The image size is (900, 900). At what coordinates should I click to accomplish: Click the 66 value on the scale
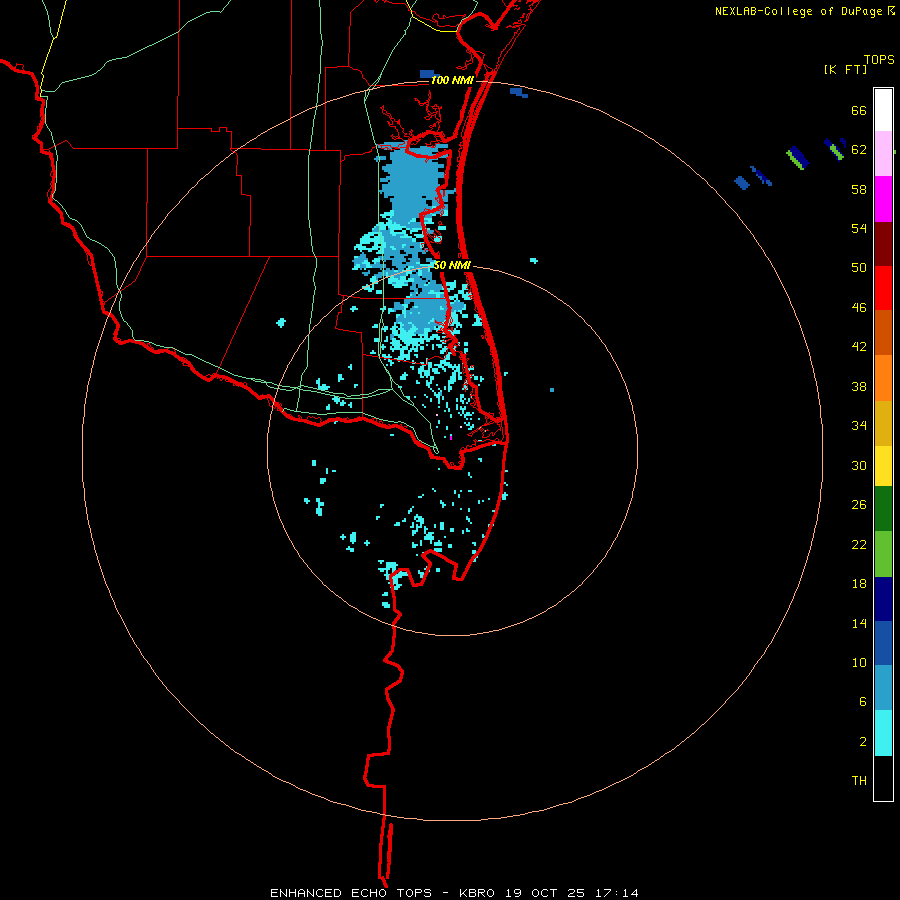859,110
